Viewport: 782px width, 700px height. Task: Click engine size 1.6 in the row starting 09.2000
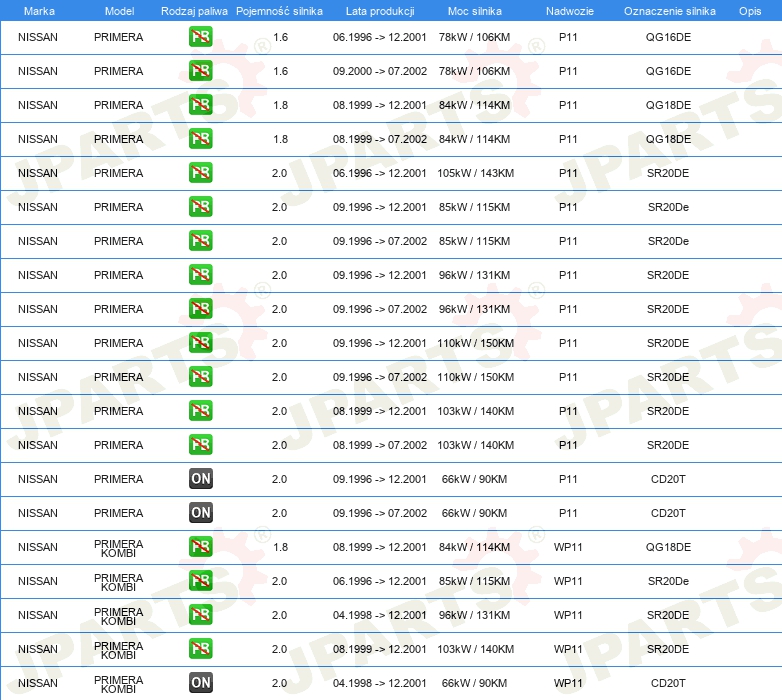(280, 71)
